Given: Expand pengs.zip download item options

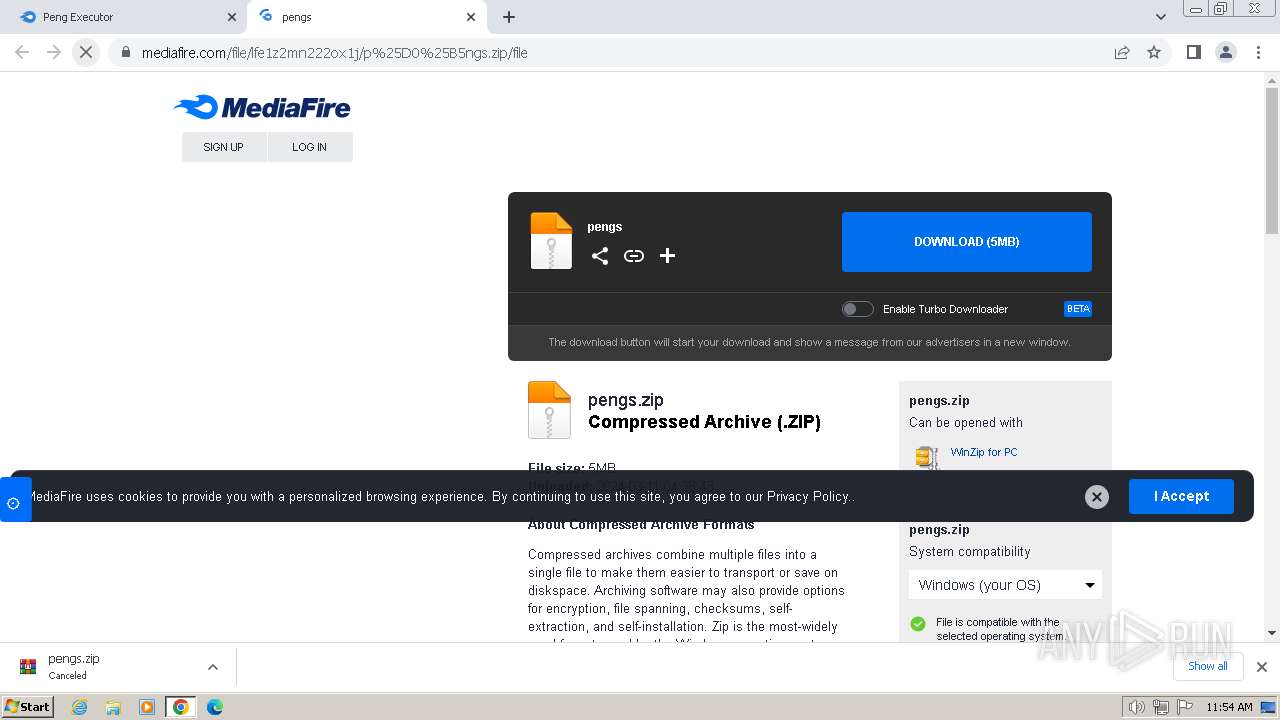Looking at the screenshot, I should [212, 667].
